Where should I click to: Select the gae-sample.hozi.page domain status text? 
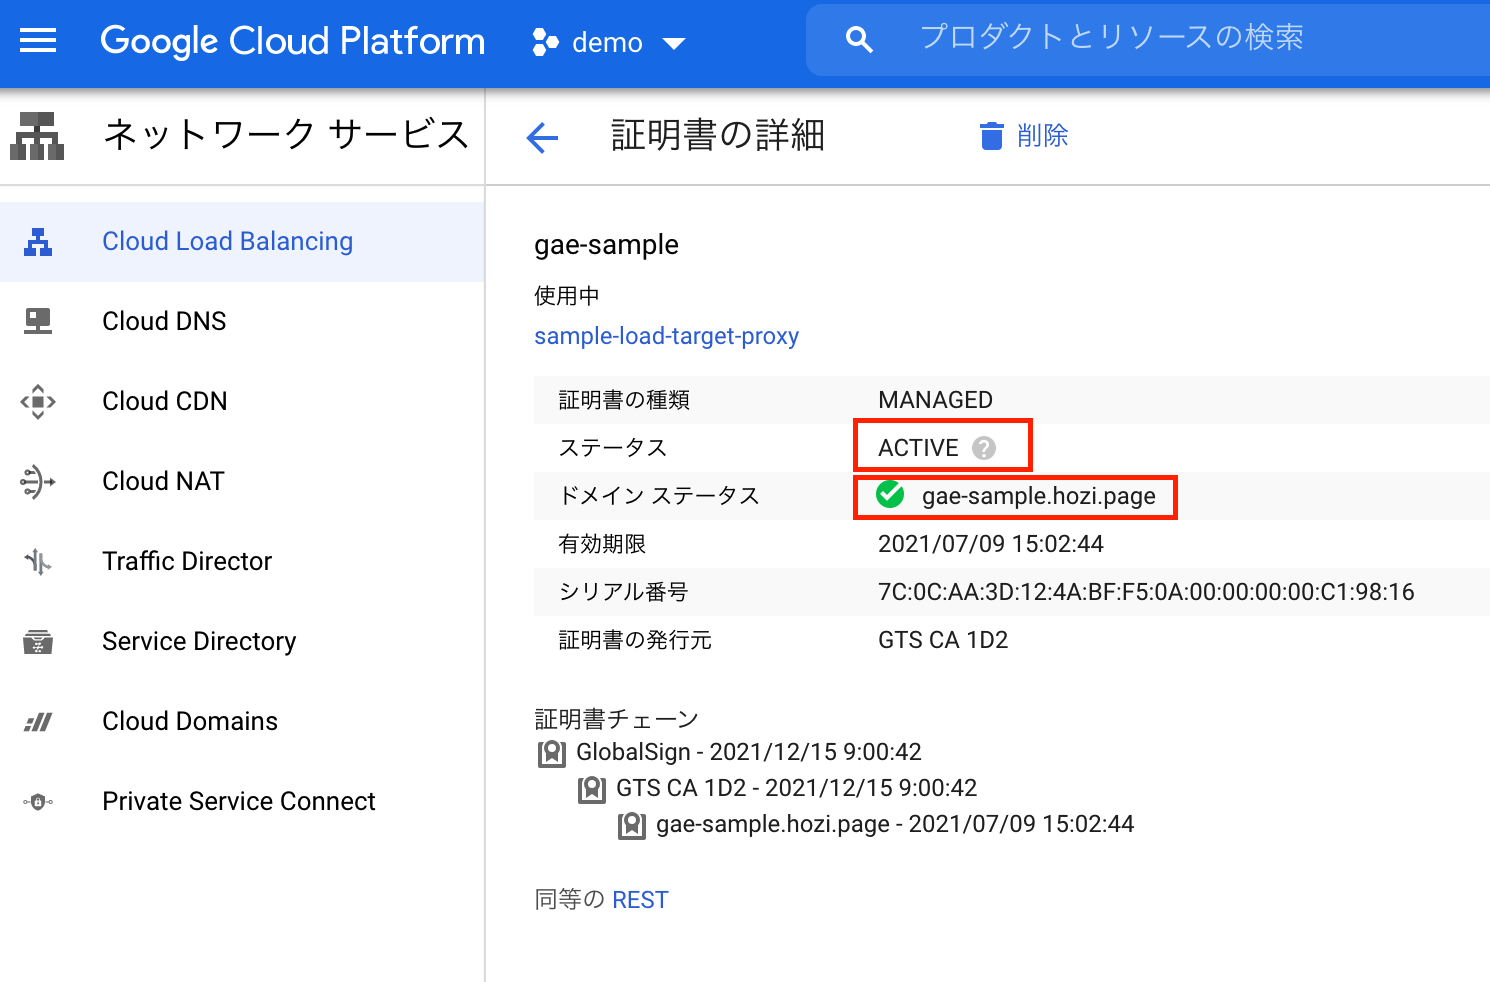point(1039,496)
